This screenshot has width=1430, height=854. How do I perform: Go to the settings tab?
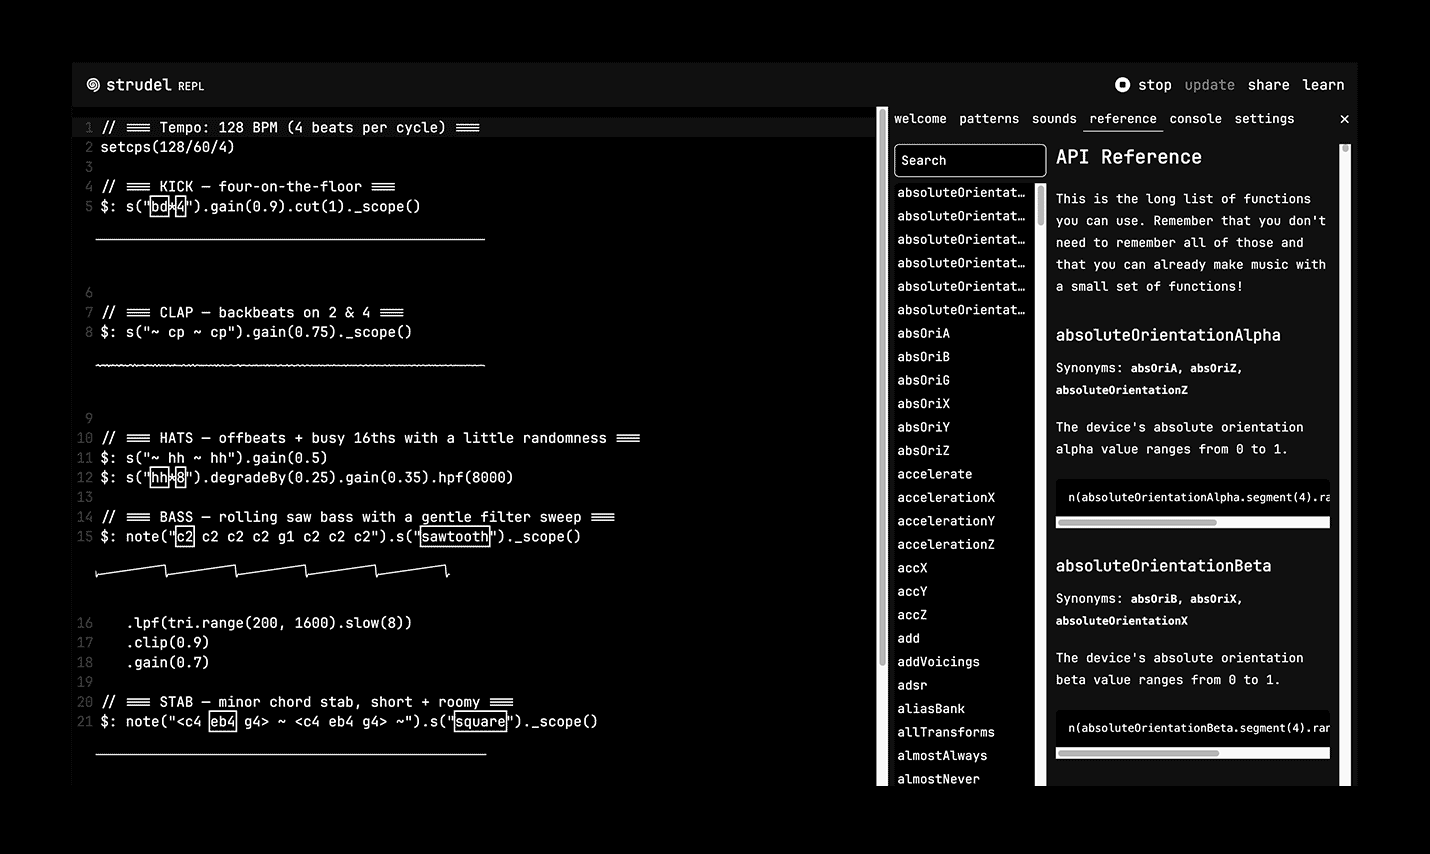[x=1264, y=119]
